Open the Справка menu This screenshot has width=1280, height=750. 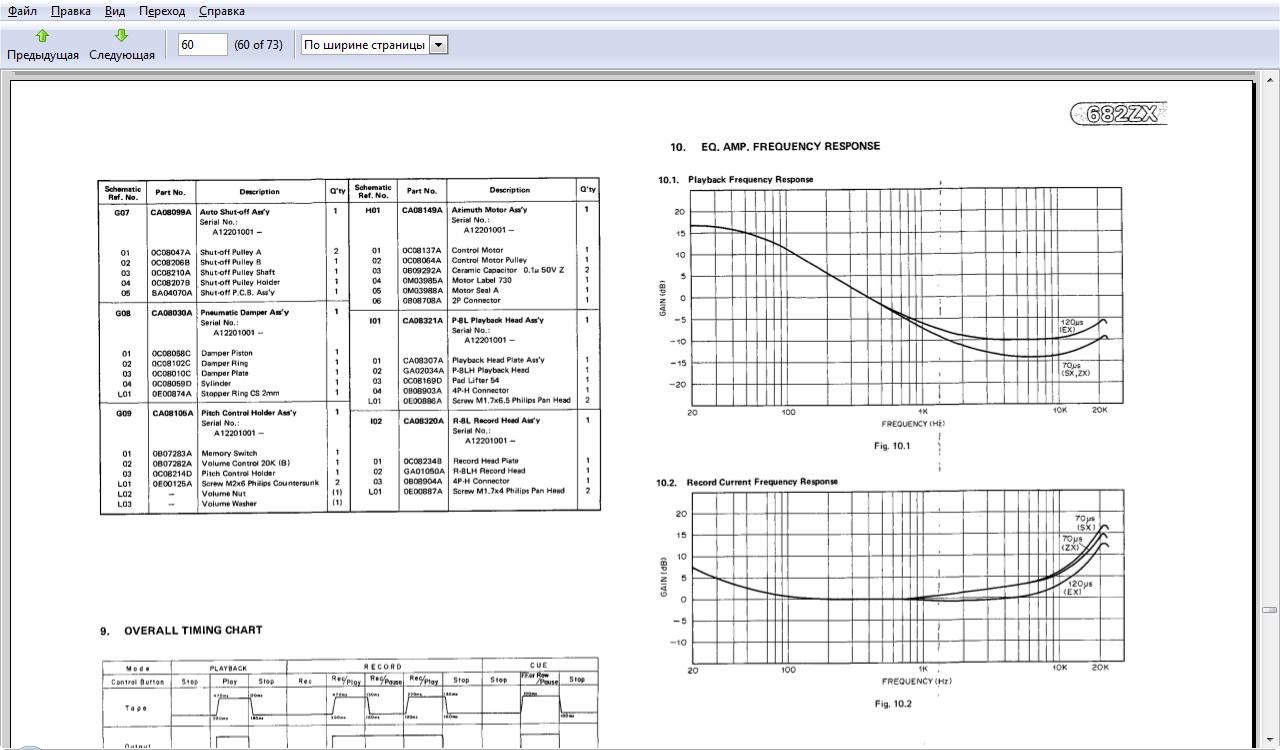click(x=221, y=11)
